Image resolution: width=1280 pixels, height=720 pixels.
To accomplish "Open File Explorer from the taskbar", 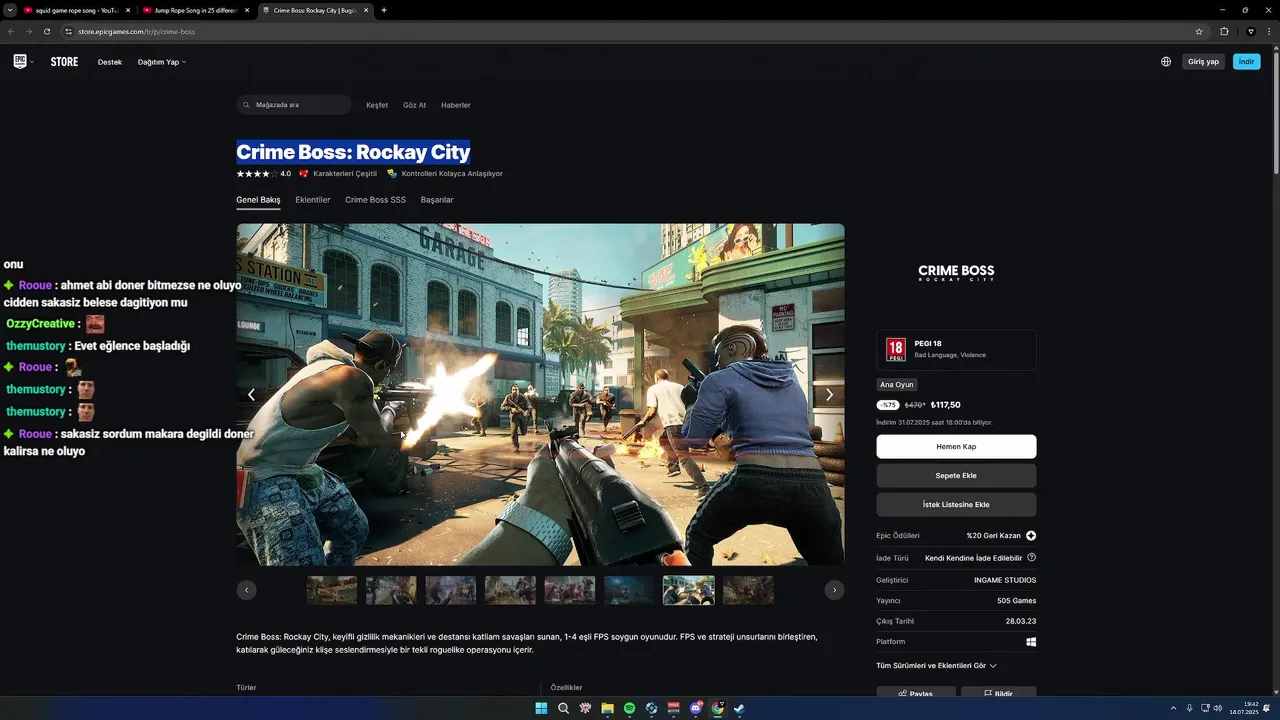I will [607, 708].
